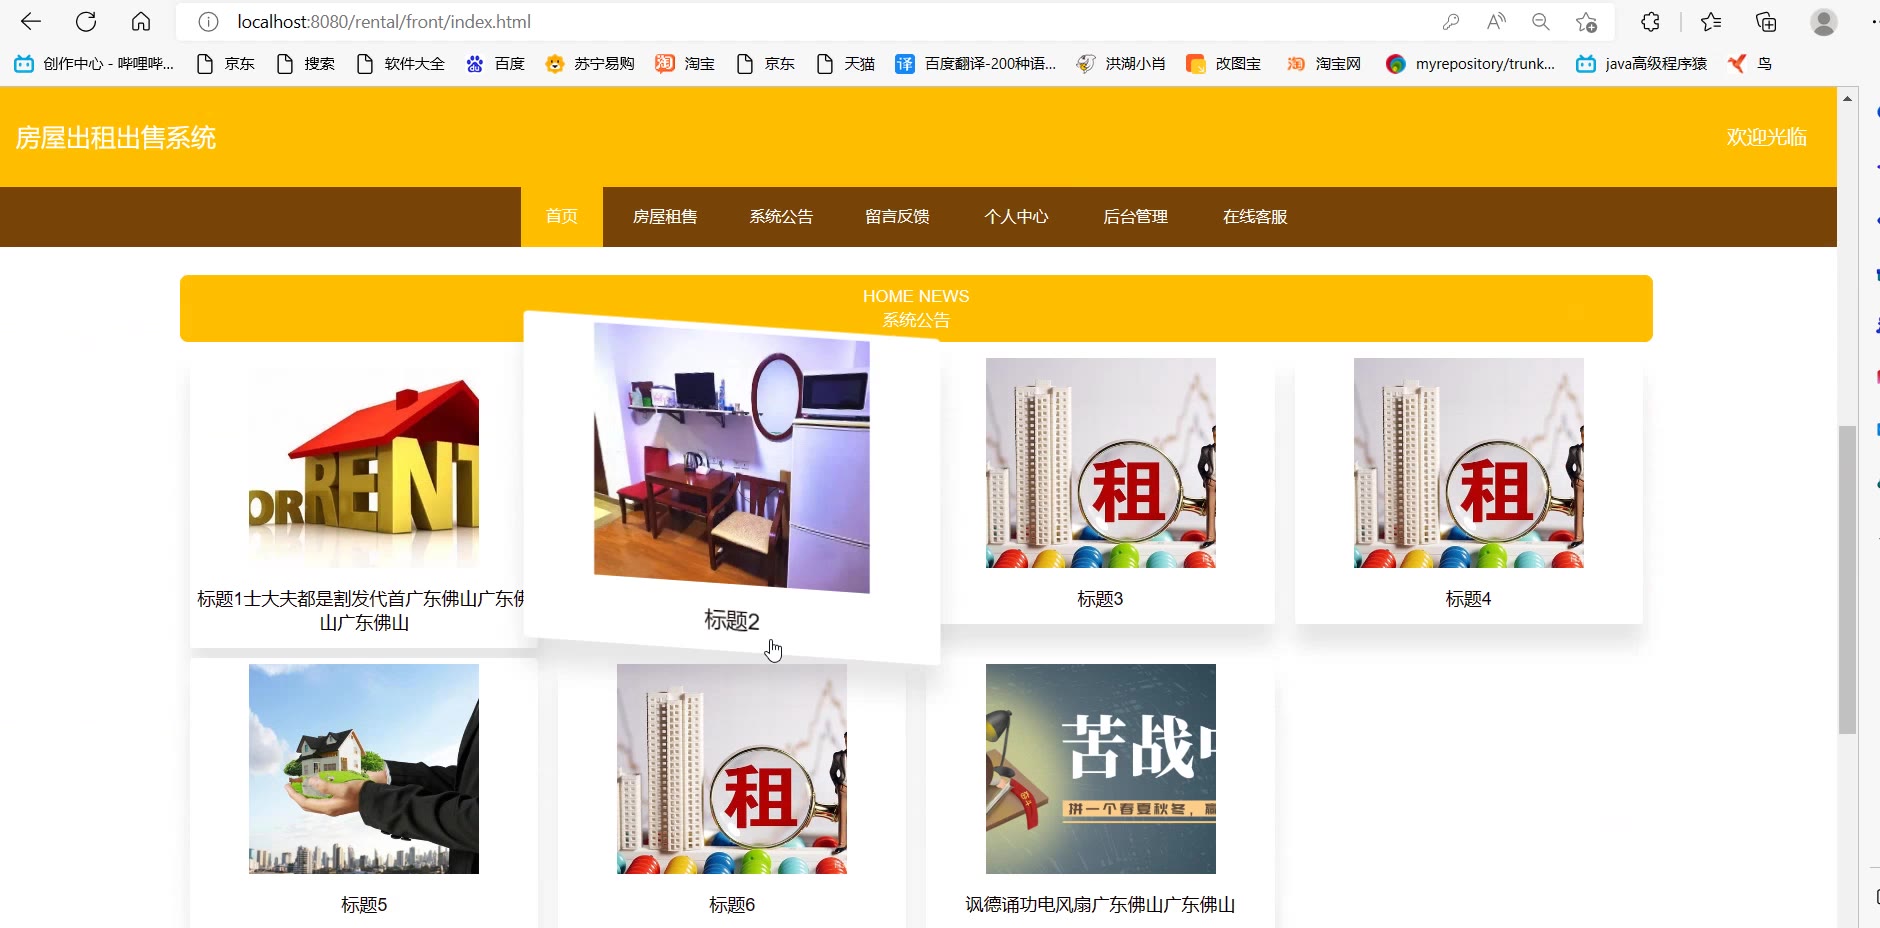1880x928 pixels.
Task: Open the 房屋租售 menu item
Action: (x=665, y=217)
